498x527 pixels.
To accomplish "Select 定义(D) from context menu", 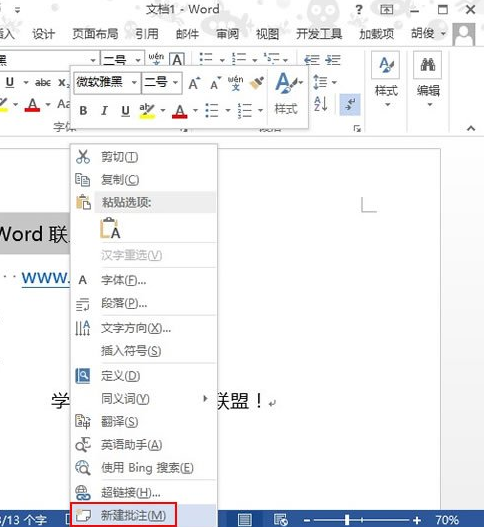I will click(143, 376).
